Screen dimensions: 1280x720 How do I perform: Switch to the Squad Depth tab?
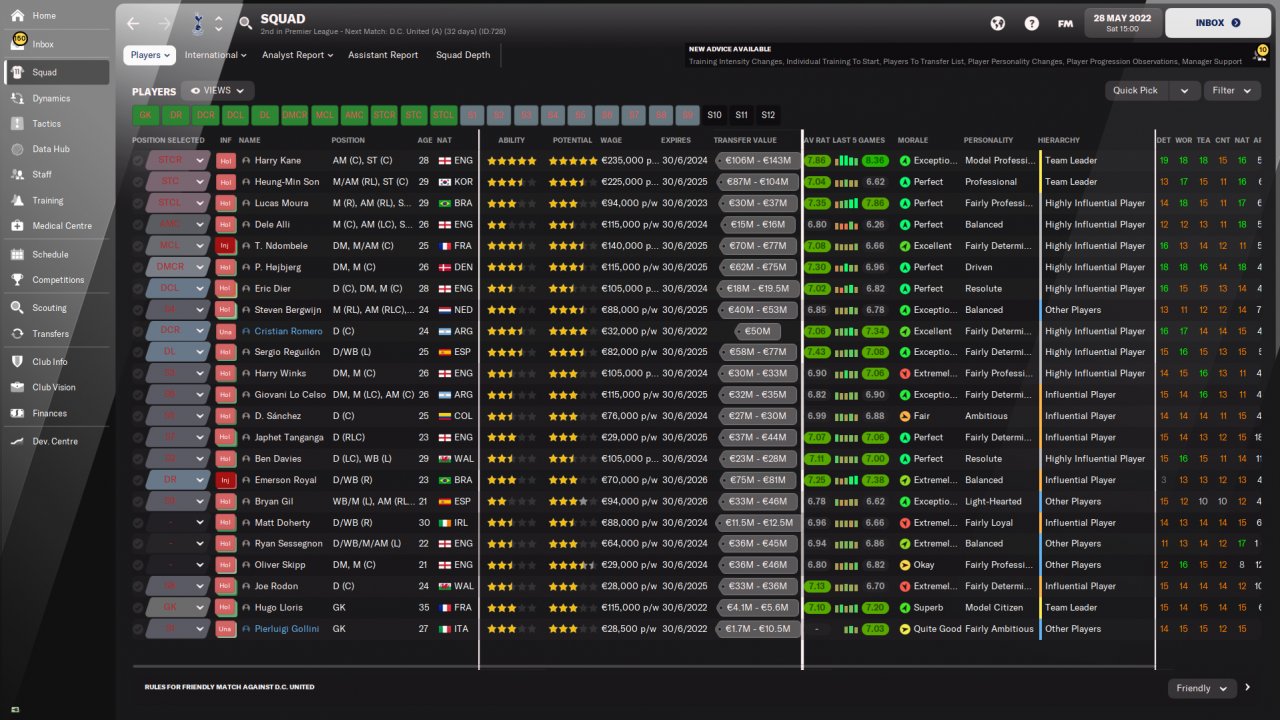463,55
